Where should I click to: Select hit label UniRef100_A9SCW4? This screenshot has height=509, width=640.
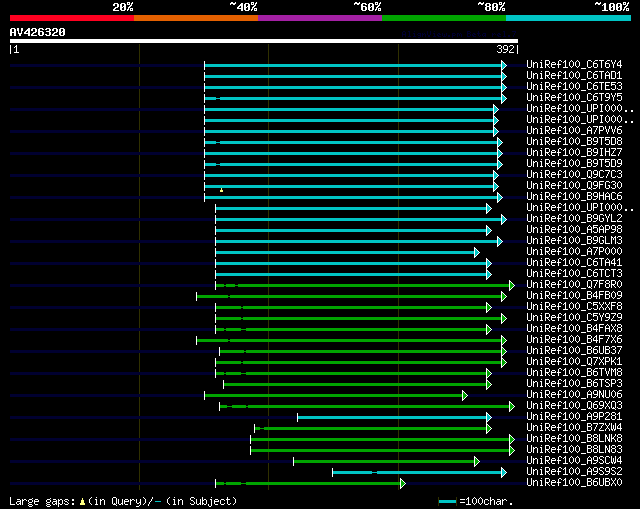click(x=574, y=461)
